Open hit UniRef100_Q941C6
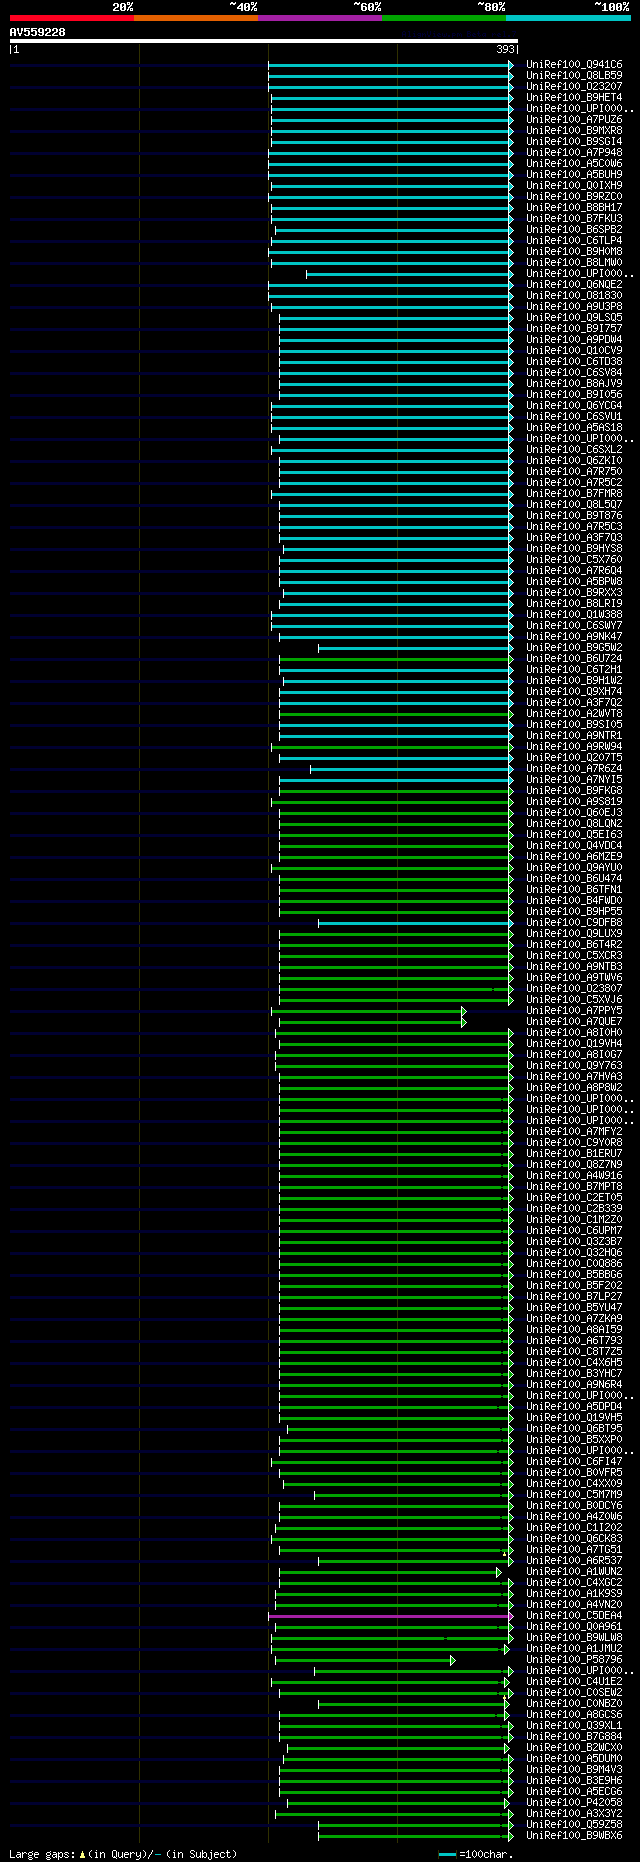Viewport: 640px width, 1862px height. [x=574, y=65]
